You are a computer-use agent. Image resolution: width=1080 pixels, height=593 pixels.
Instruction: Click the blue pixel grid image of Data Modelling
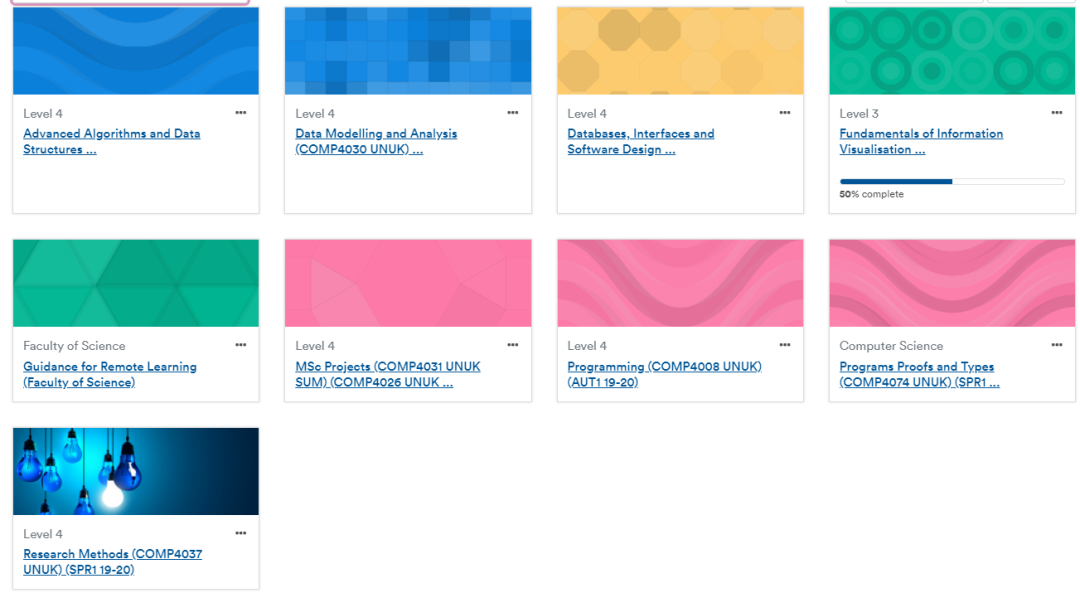click(x=408, y=51)
